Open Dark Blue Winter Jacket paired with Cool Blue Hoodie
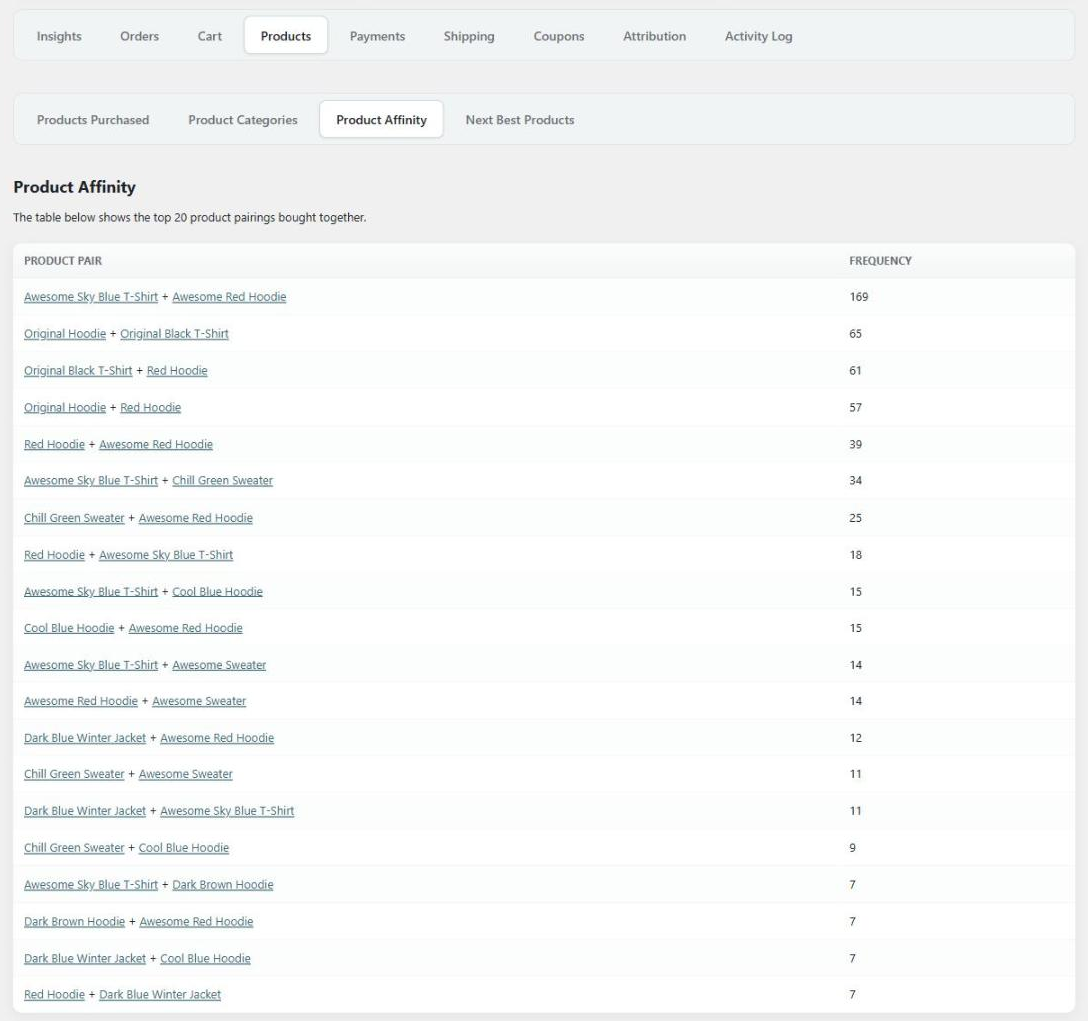 (85, 959)
